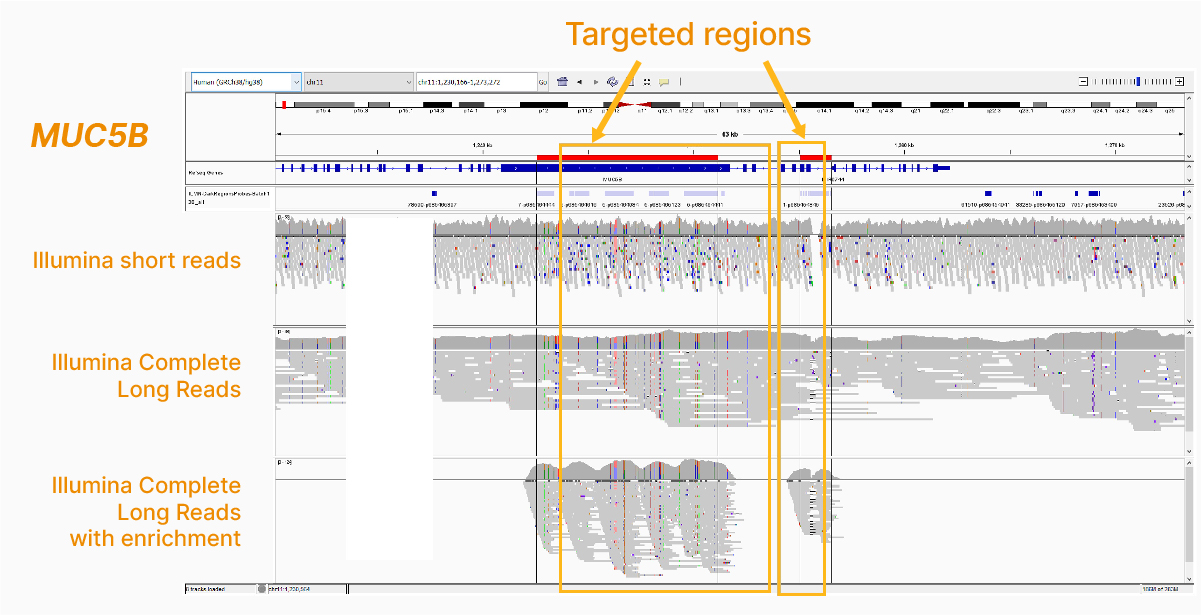
Task: Click the q24.1 band on chromosome ideogram
Action: coord(1098,104)
